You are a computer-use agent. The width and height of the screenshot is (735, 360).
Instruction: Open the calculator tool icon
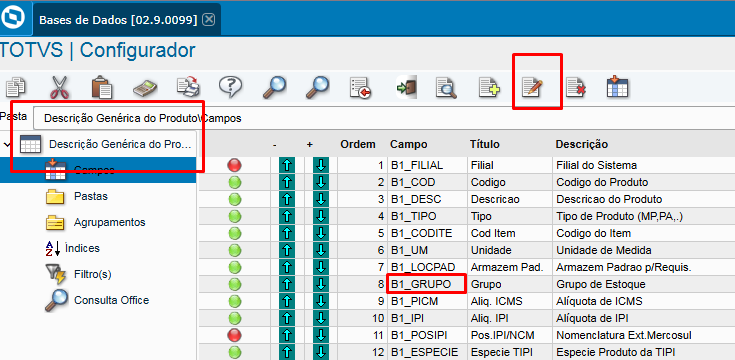pos(145,88)
